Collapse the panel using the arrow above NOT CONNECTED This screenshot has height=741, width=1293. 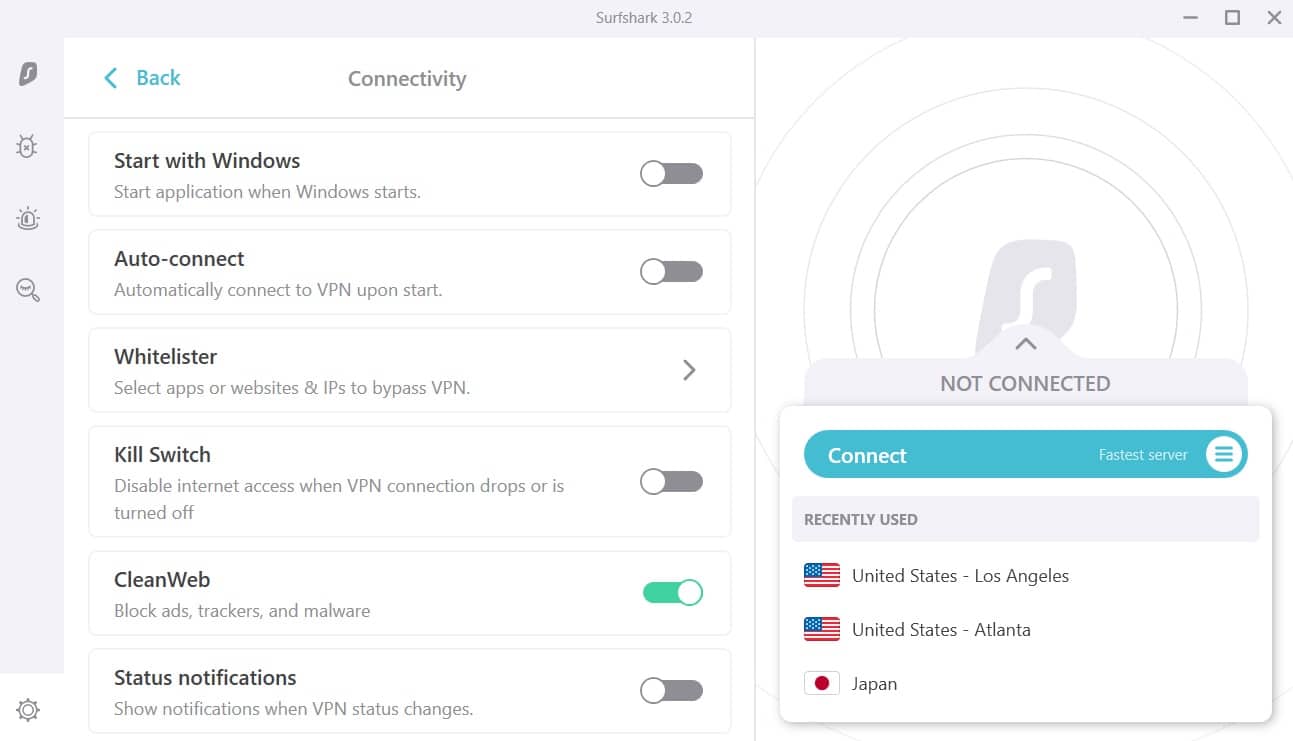click(1025, 344)
